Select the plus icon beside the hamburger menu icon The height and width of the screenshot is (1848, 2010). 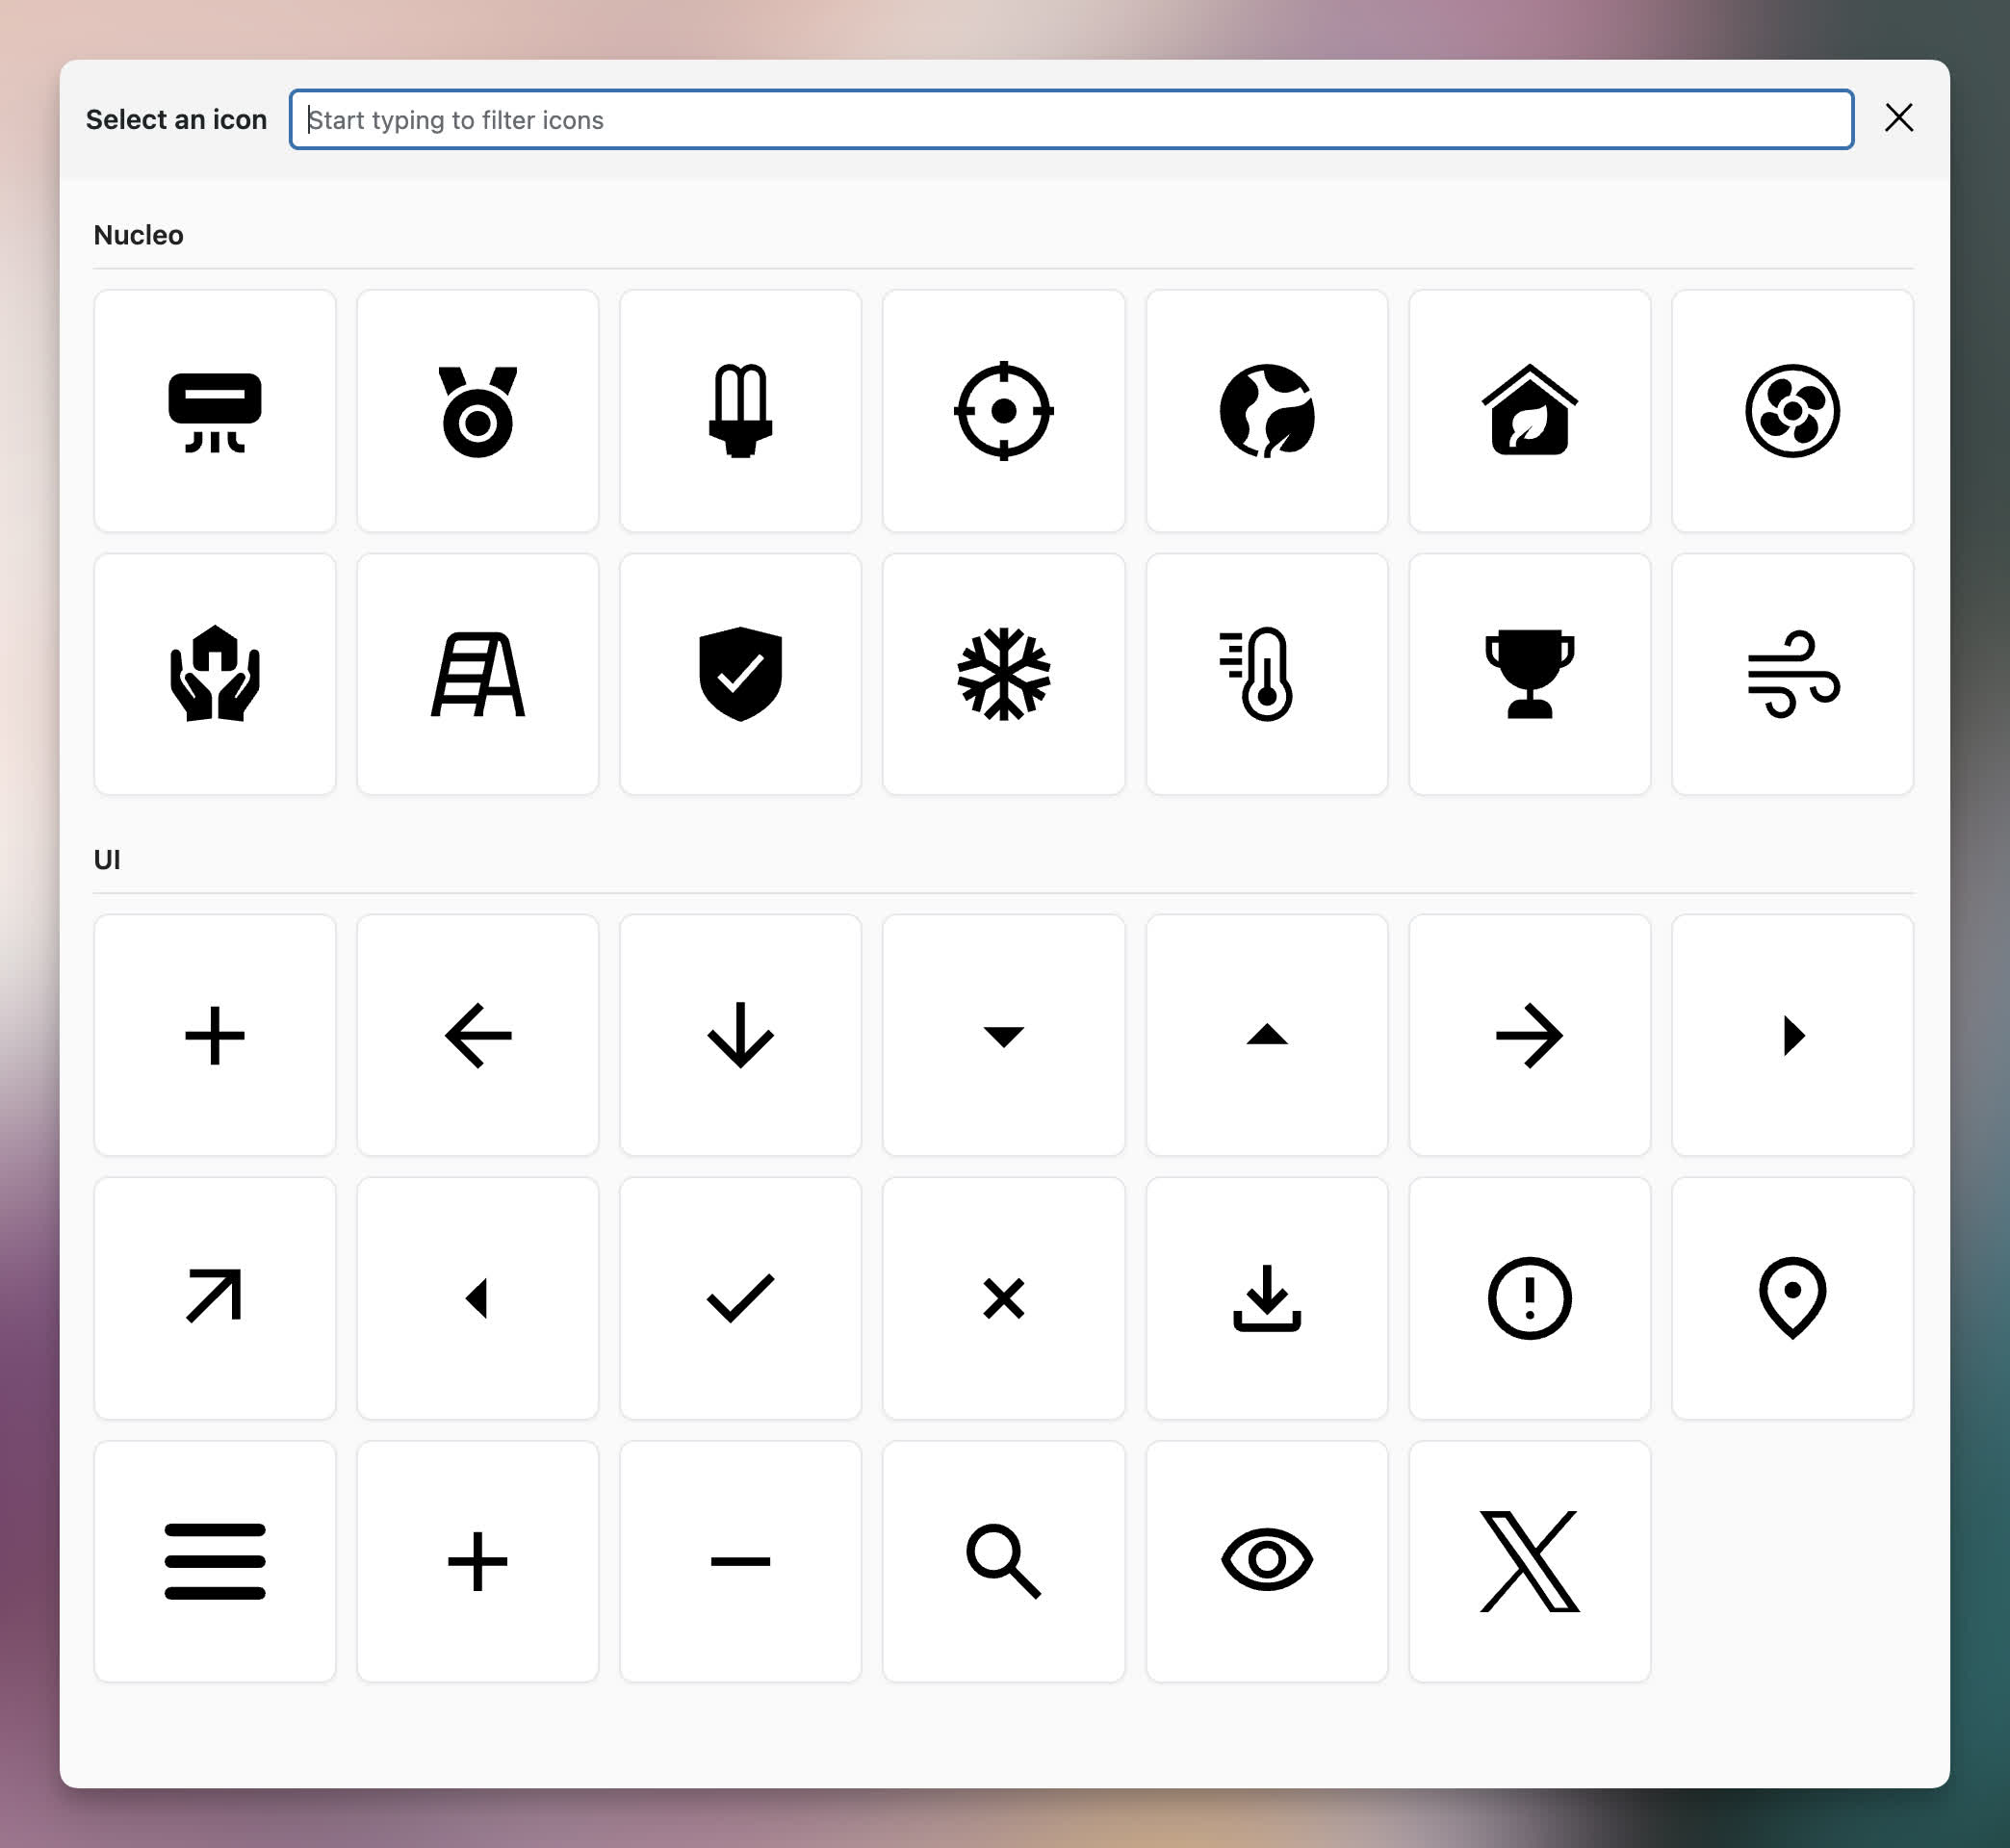point(478,1561)
